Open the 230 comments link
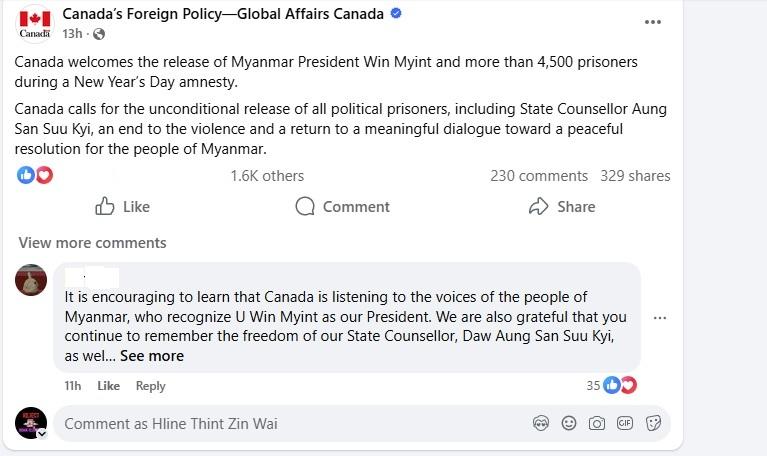The image size is (767, 456). tap(538, 176)
